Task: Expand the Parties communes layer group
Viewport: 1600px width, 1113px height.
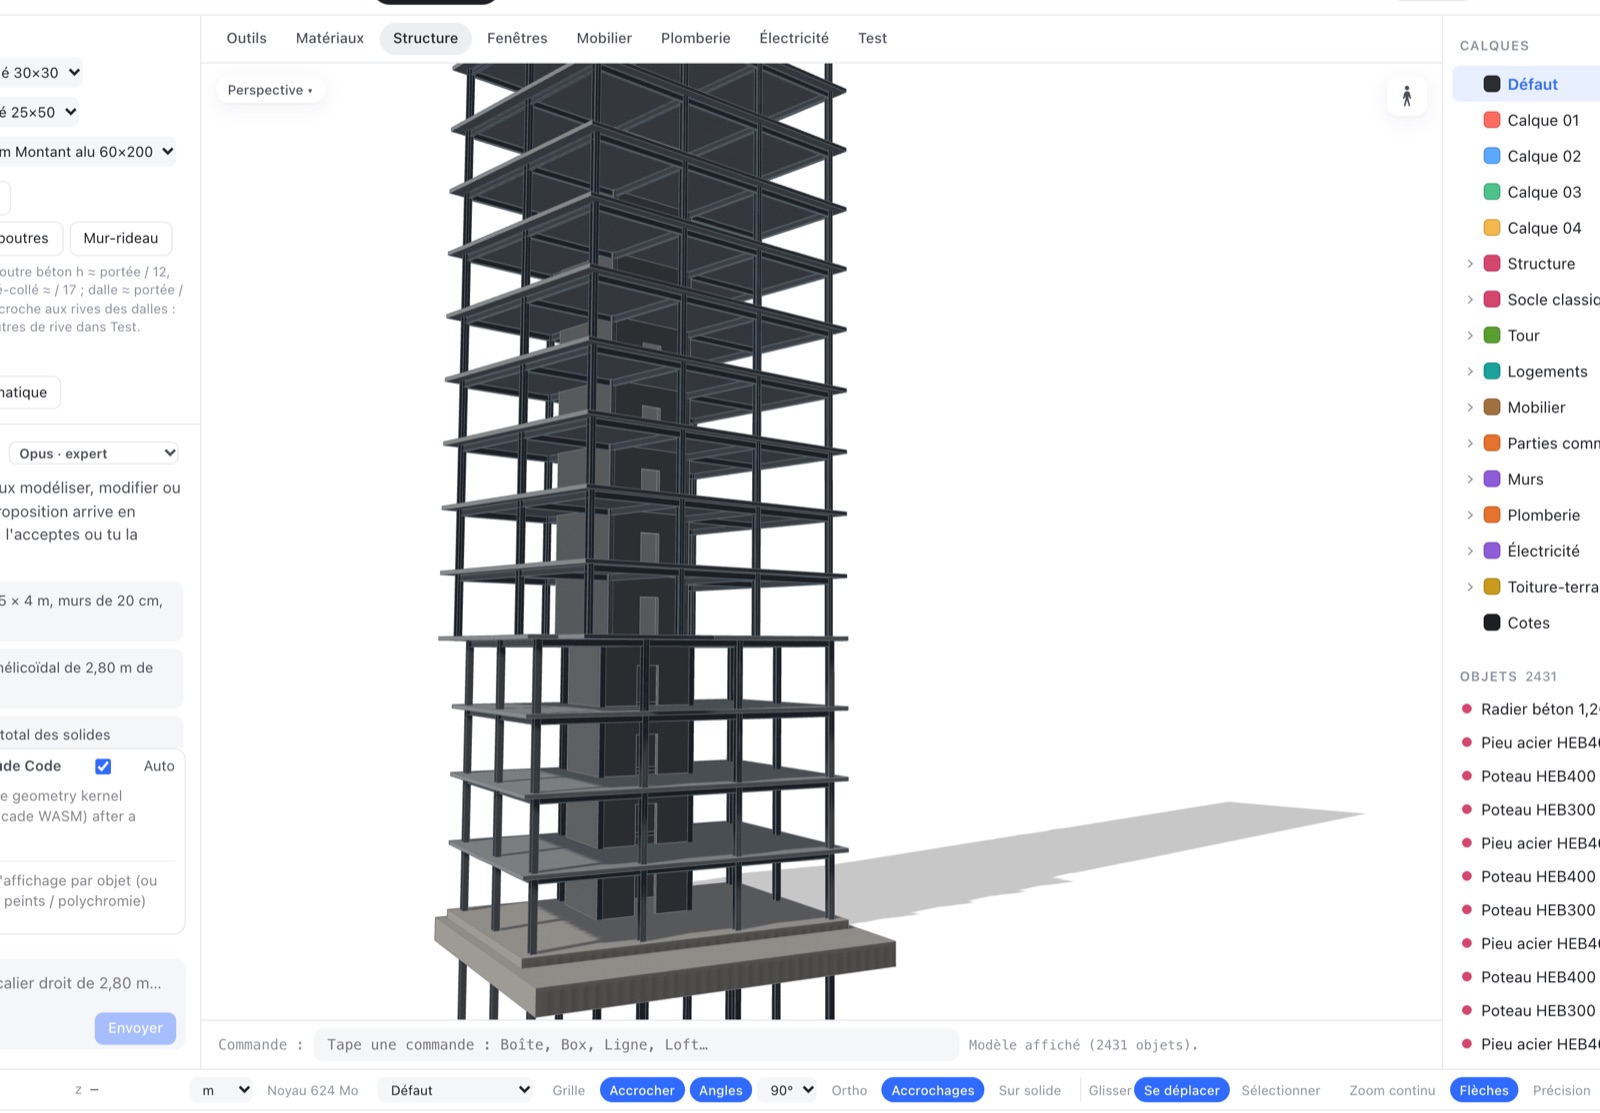Action: [x=1469, y=443]
